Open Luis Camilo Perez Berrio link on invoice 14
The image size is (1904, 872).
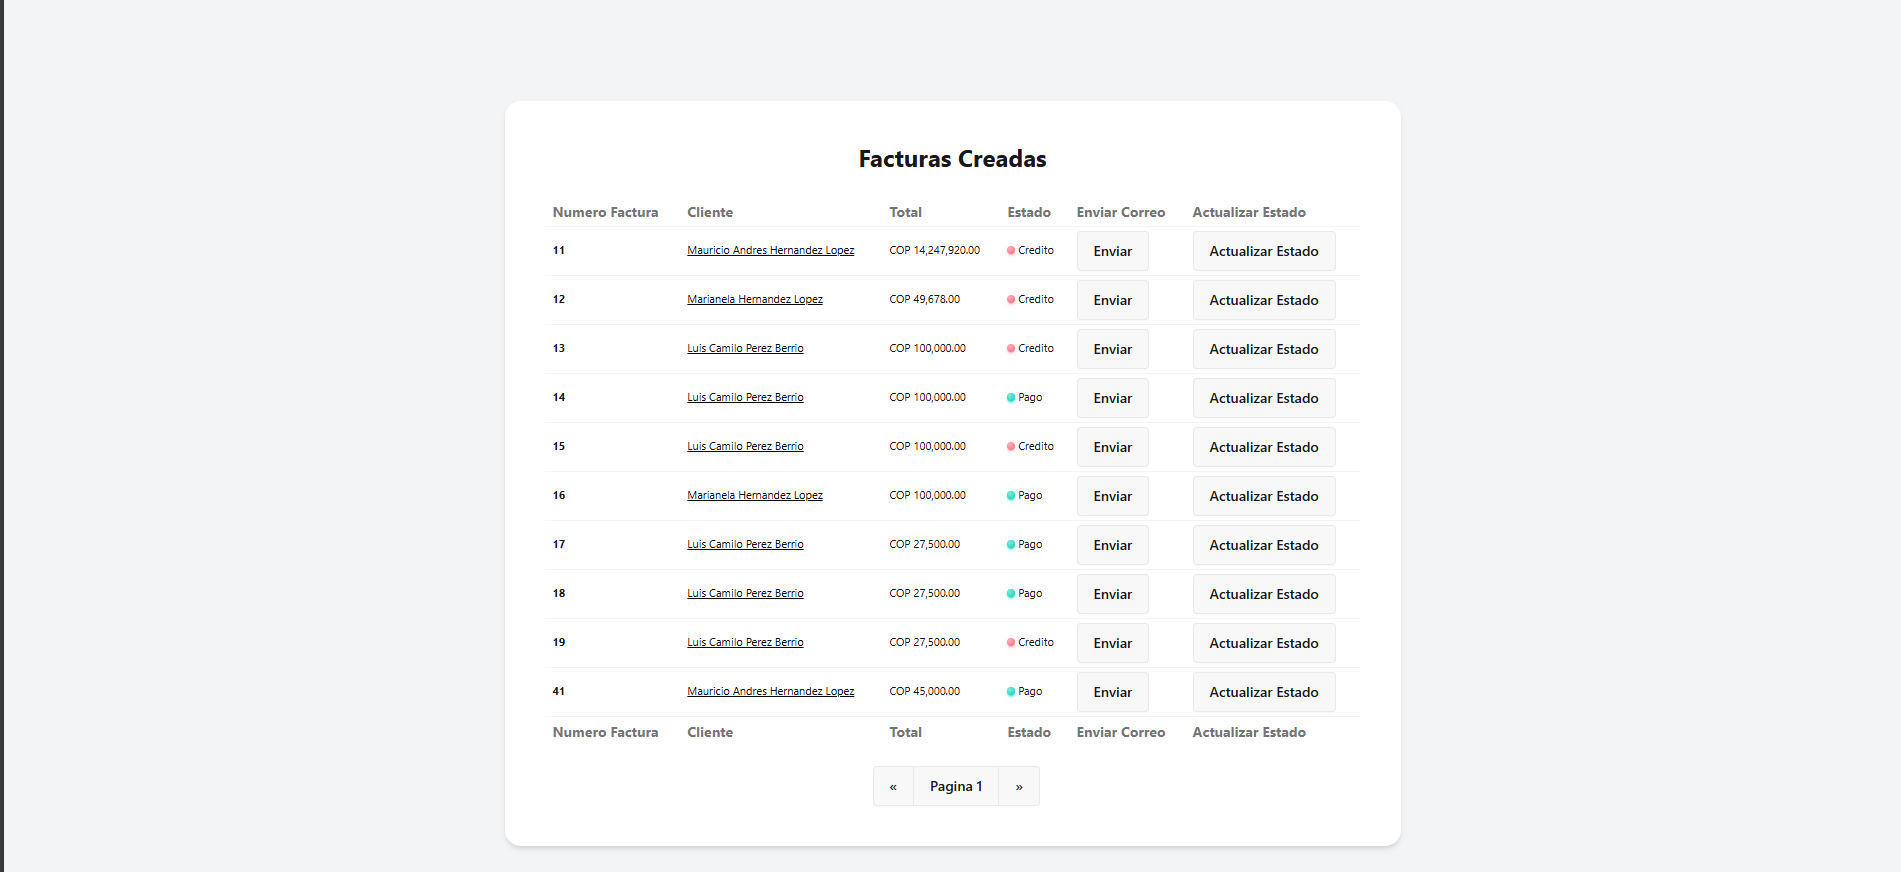745,397
